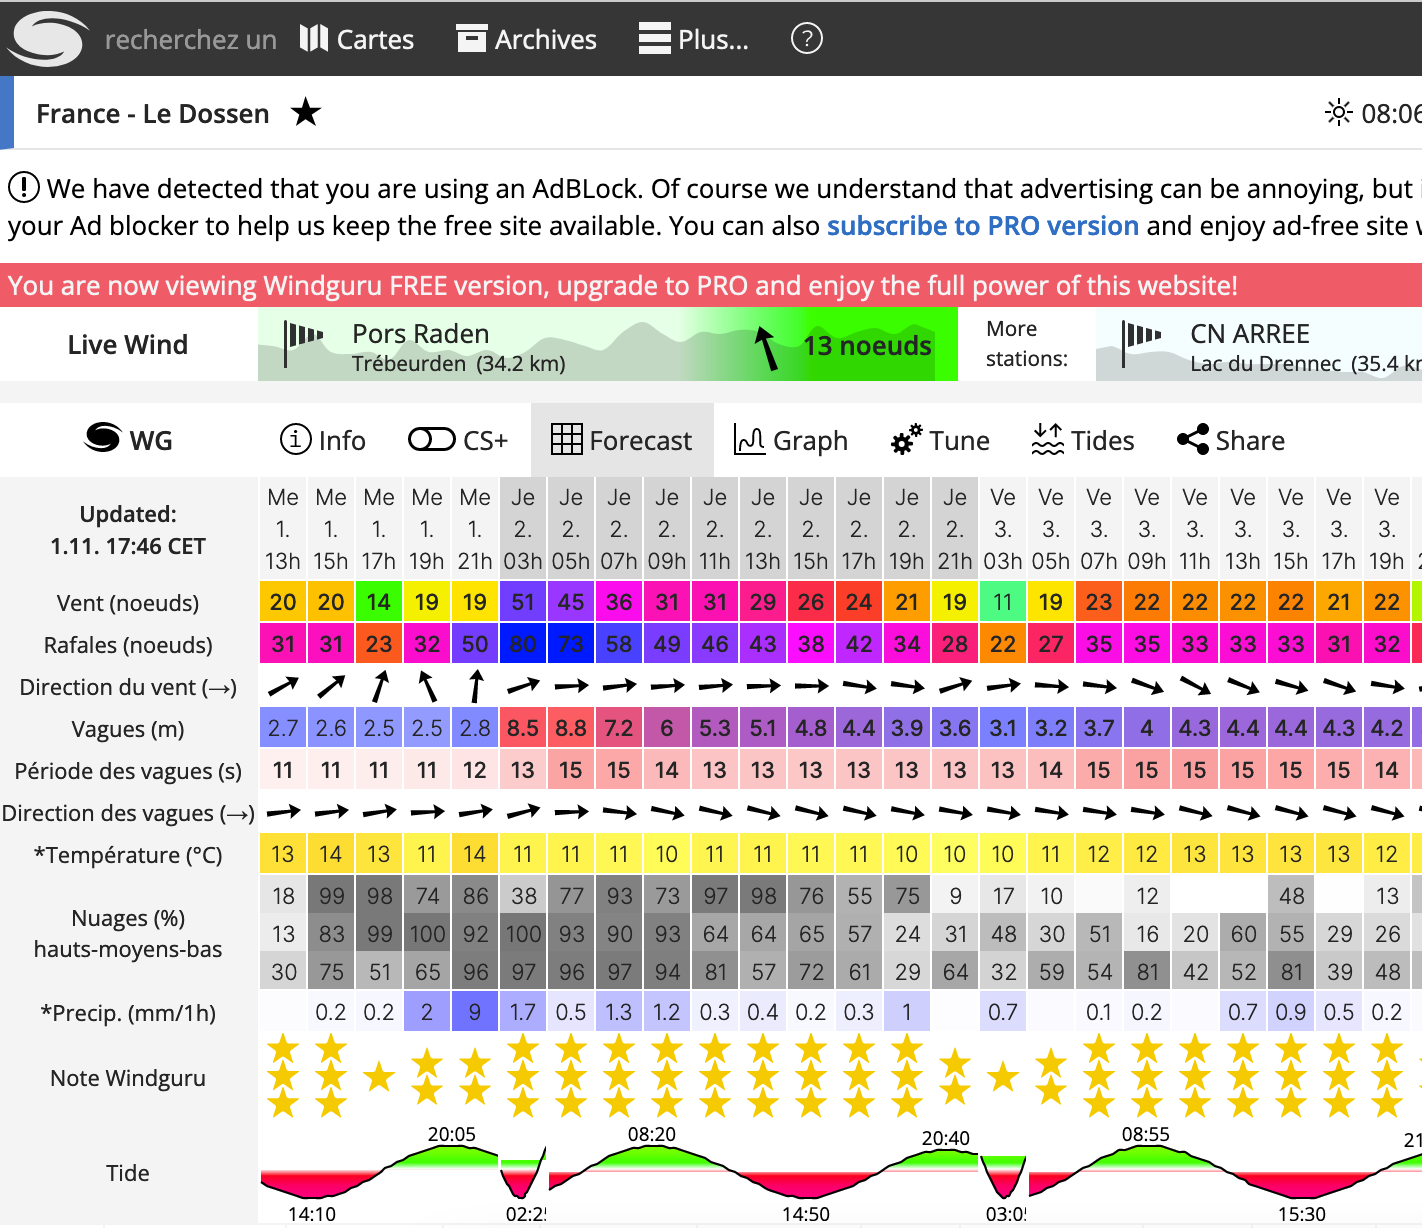Click the Période des vagues row label

tap(128, 771)
